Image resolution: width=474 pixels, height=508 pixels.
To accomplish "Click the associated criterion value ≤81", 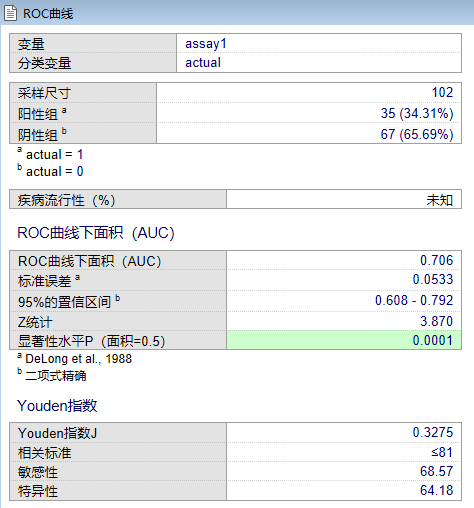I will point(442,452).
